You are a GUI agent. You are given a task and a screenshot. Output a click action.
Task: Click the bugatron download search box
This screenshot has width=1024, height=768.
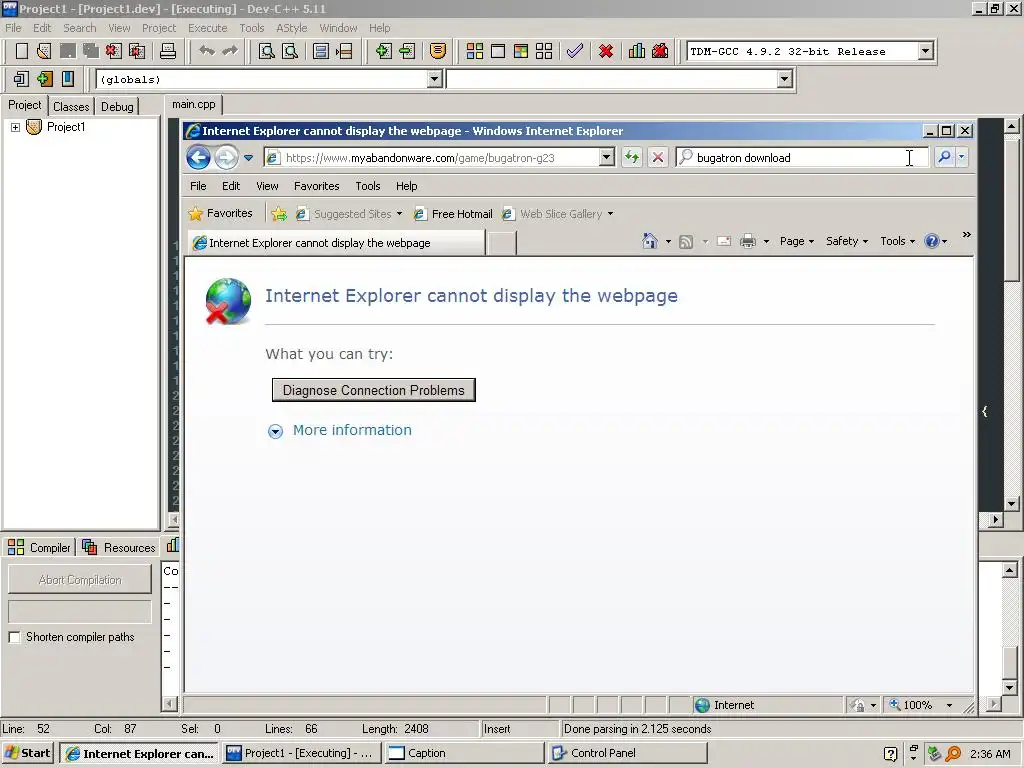tap(801, 157)
